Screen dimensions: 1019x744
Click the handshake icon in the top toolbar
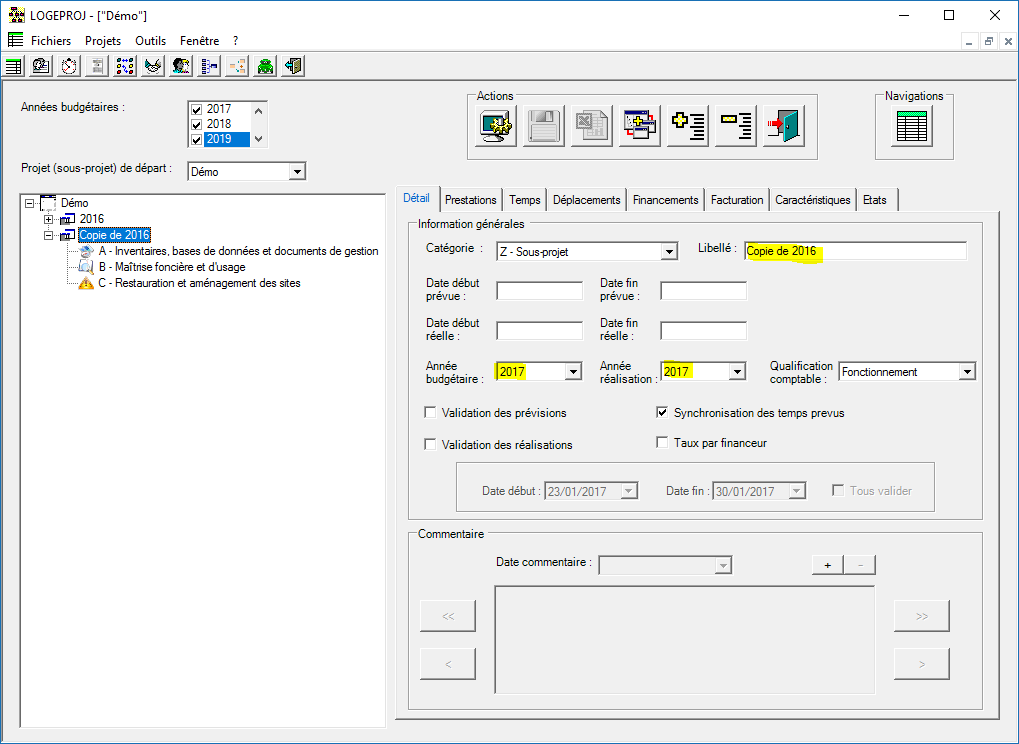tap(153, 66)
